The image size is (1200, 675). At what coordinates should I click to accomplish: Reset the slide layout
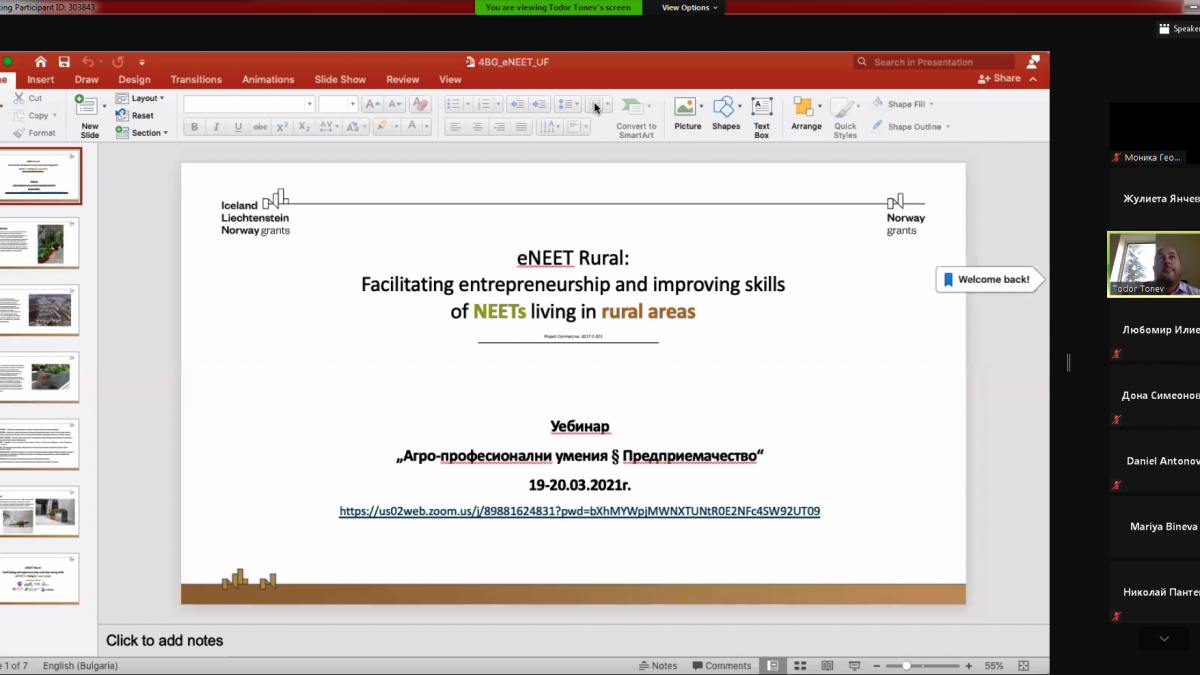136,116
